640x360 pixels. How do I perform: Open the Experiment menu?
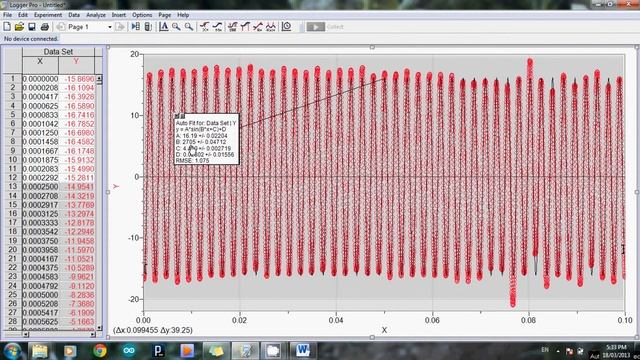[48, 15]
